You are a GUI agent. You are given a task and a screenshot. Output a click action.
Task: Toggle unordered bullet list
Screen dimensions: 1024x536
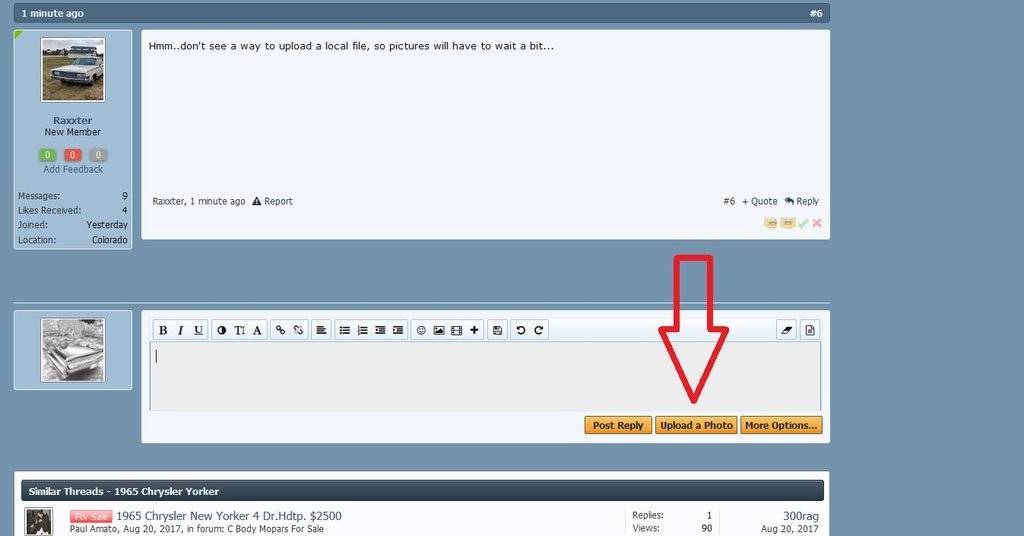point(345,330)
